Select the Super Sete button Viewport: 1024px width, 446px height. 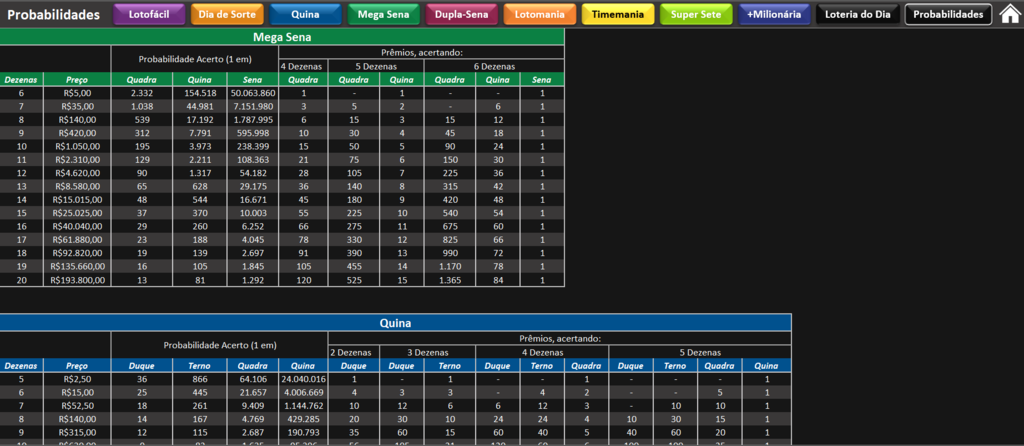point(696,14)
